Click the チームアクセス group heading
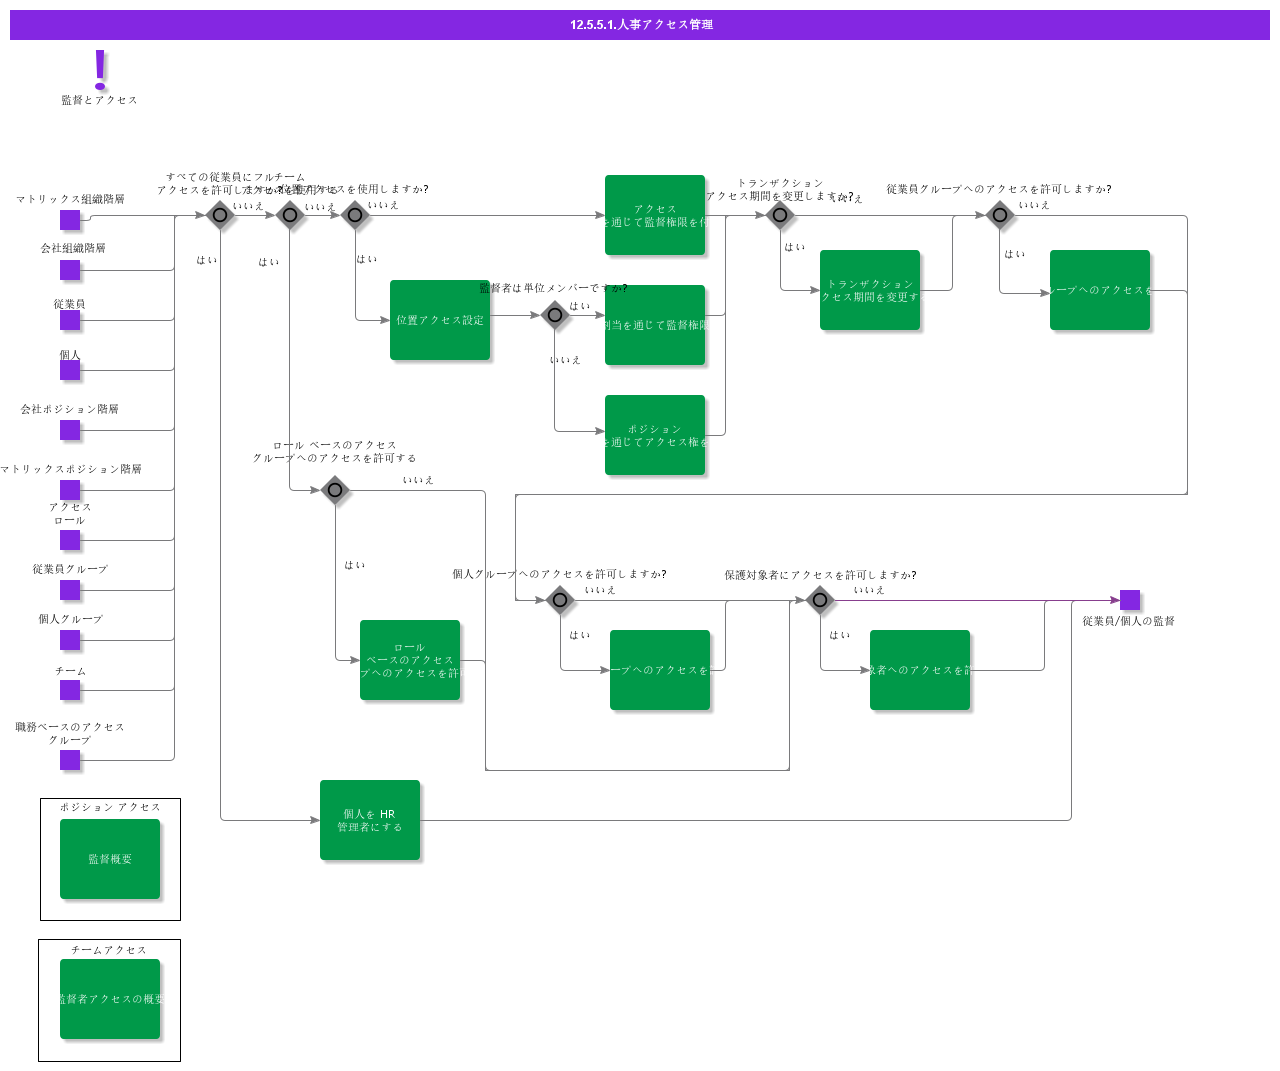 109,950
